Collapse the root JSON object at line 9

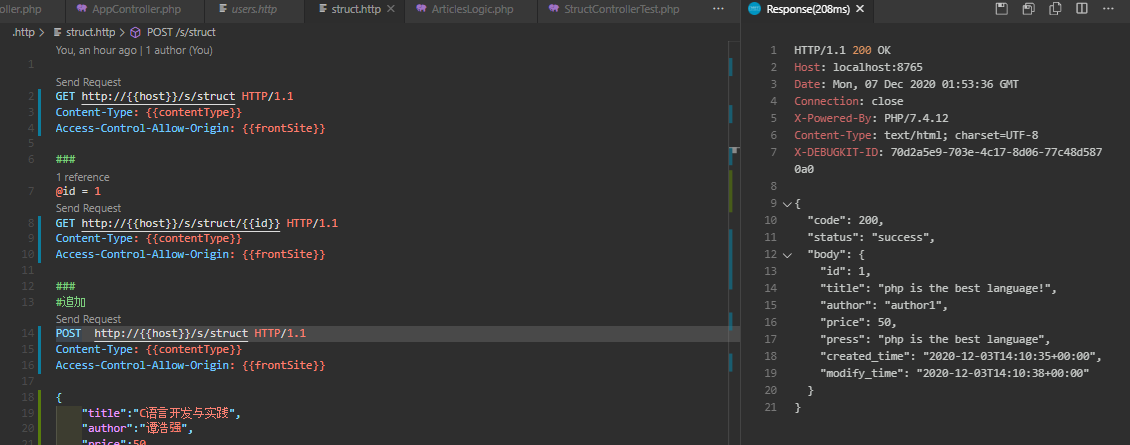point(786,203)
